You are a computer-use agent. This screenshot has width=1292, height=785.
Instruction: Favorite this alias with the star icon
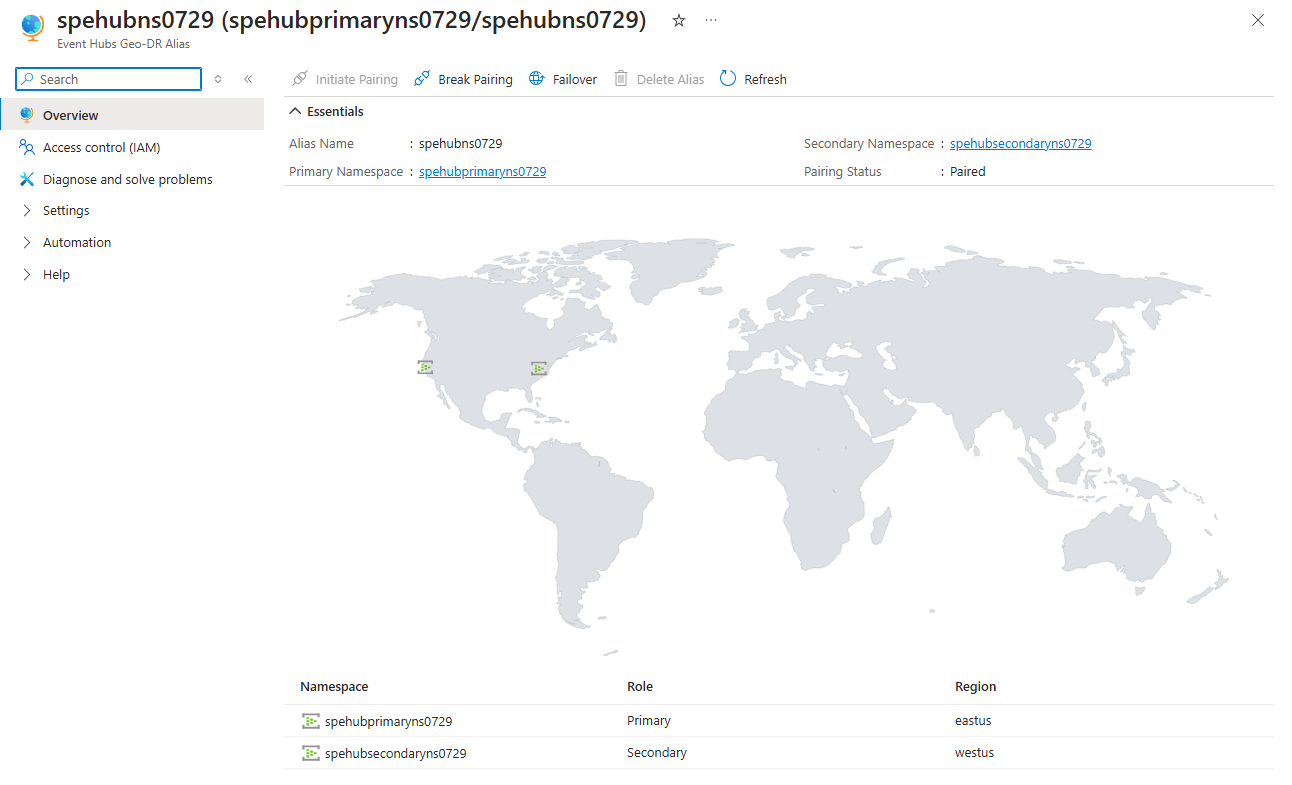point(679,21)
